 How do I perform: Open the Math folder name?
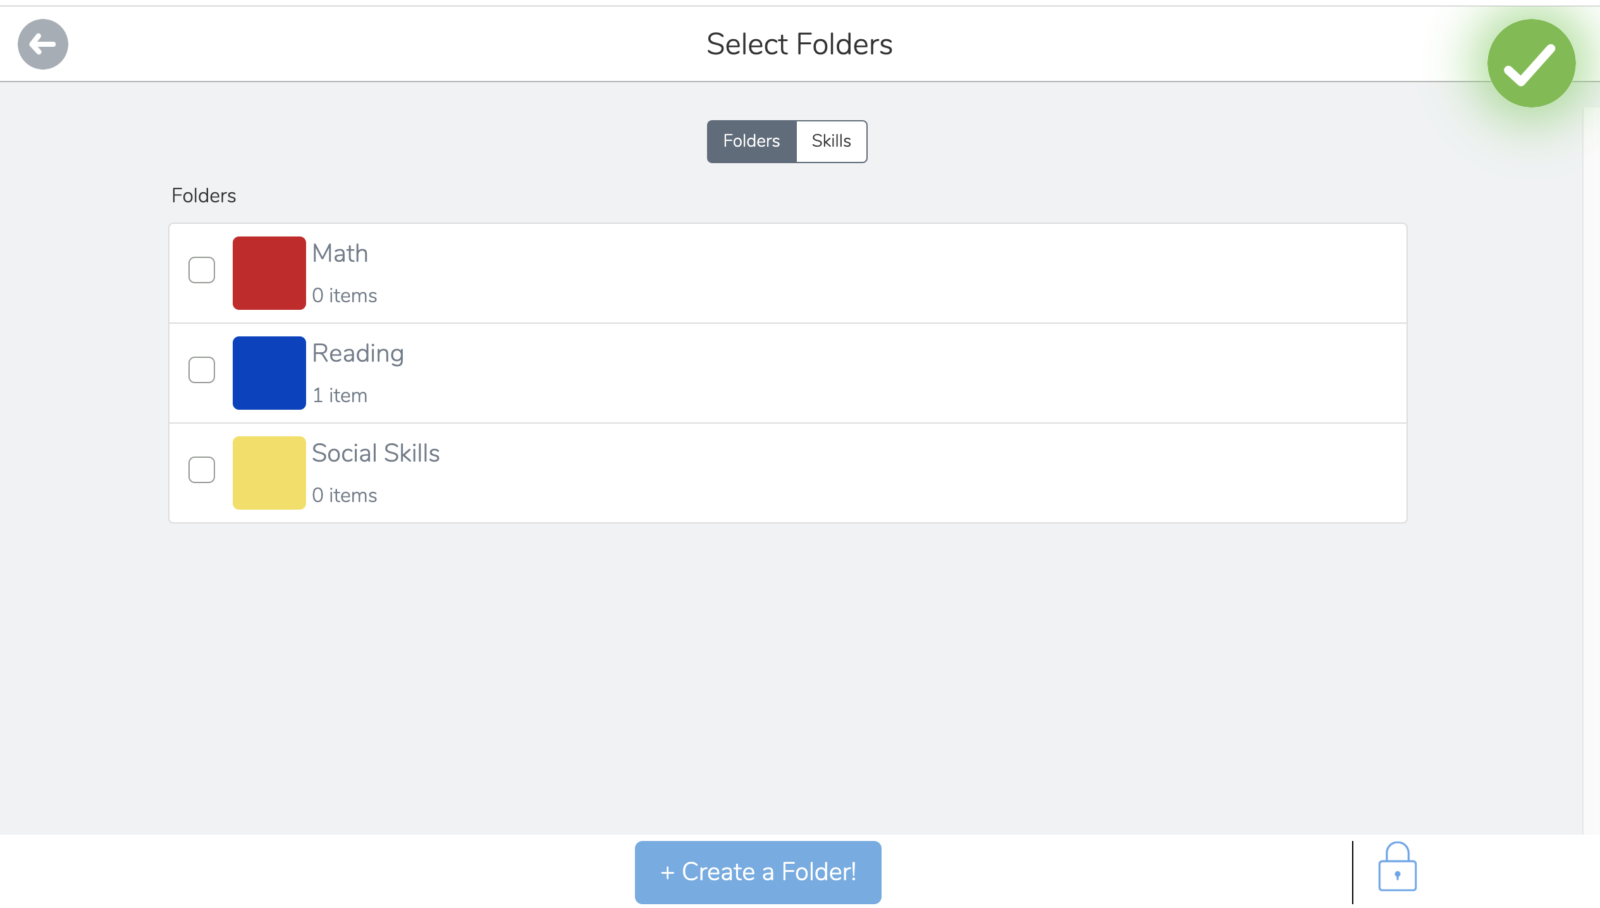pyautogui.click(x=340, y=254)
